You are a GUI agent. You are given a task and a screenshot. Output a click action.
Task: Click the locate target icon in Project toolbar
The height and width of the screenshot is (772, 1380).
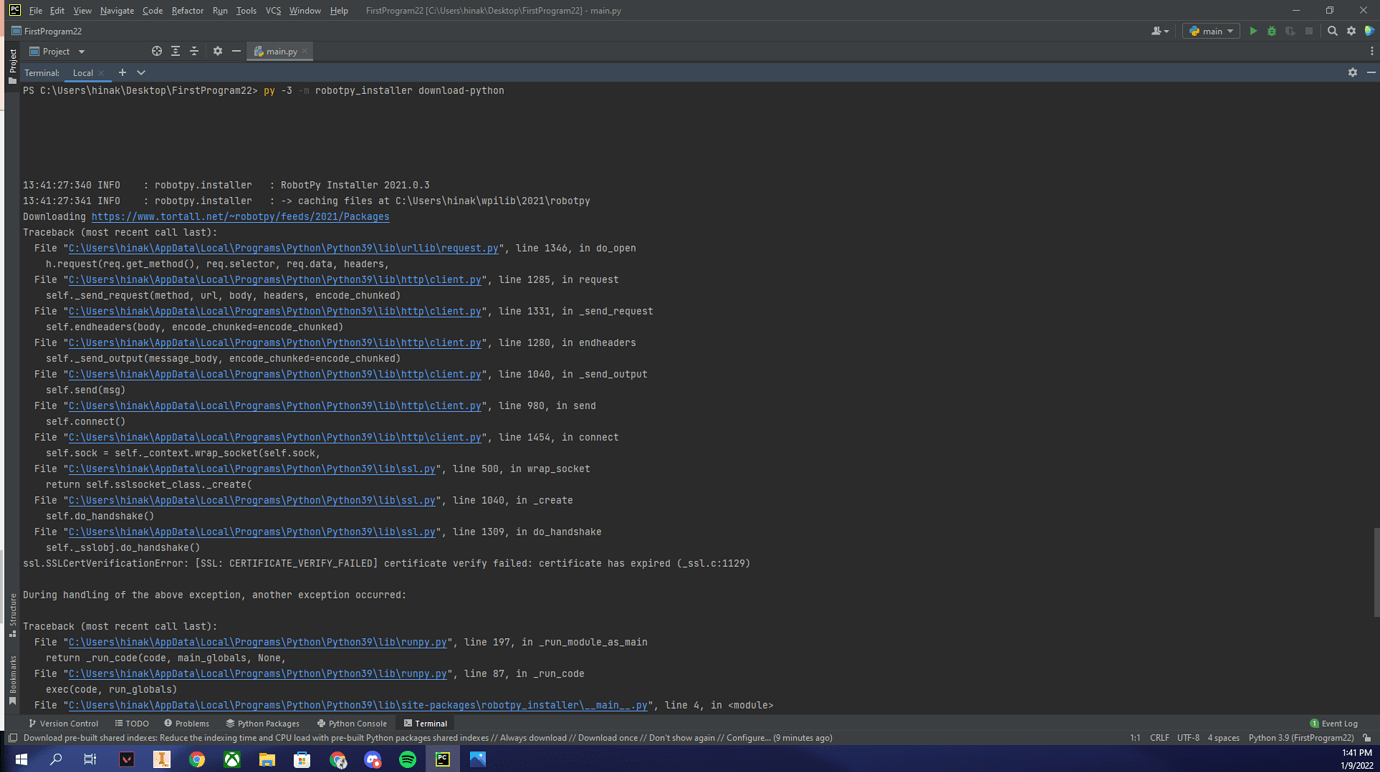tap(156, 51)
